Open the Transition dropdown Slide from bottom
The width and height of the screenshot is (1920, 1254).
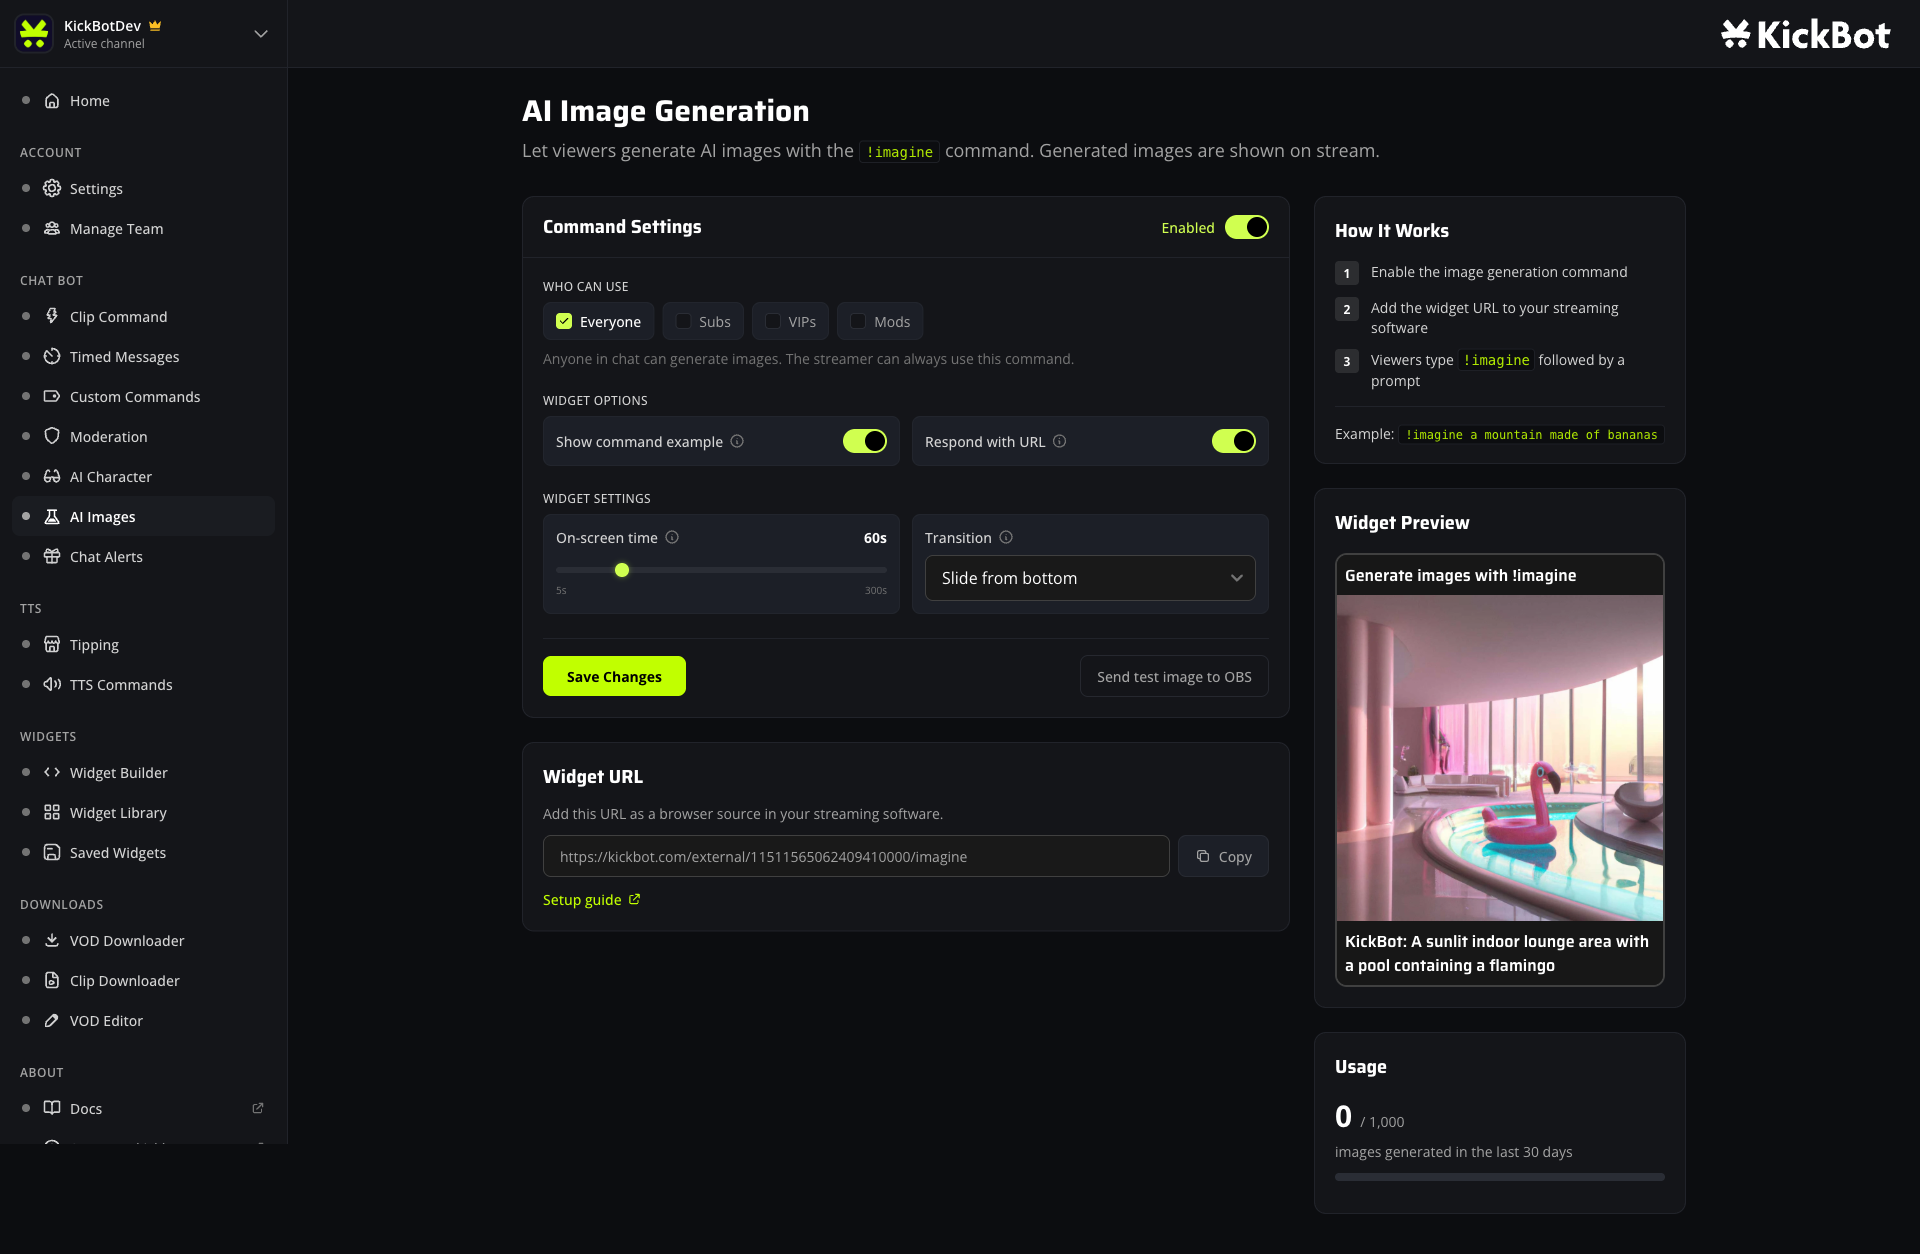[x=1090, y=578]
